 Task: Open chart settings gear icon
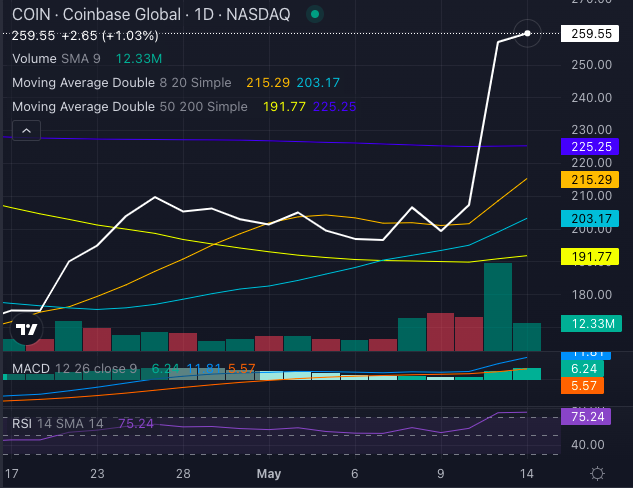[x=597, y=473]
